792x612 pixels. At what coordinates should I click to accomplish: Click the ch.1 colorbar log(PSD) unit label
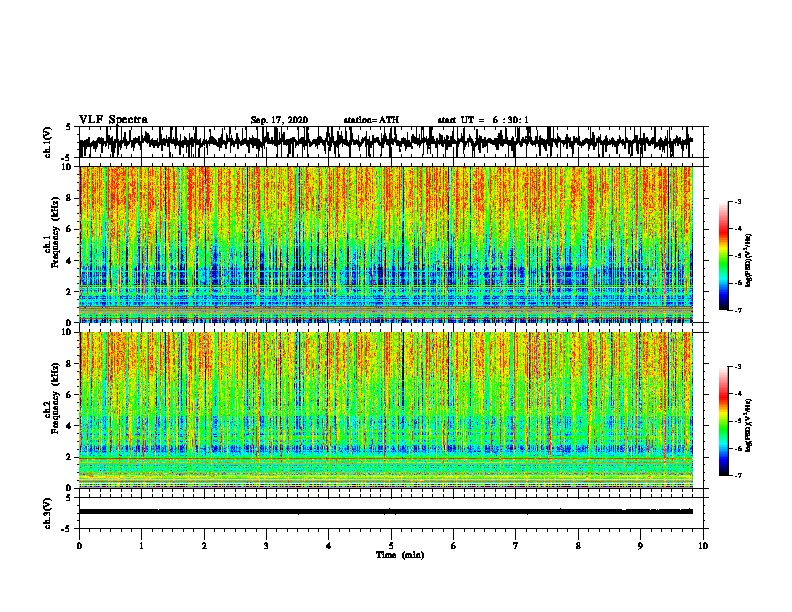pyautogui.click(x=748, y=261)
